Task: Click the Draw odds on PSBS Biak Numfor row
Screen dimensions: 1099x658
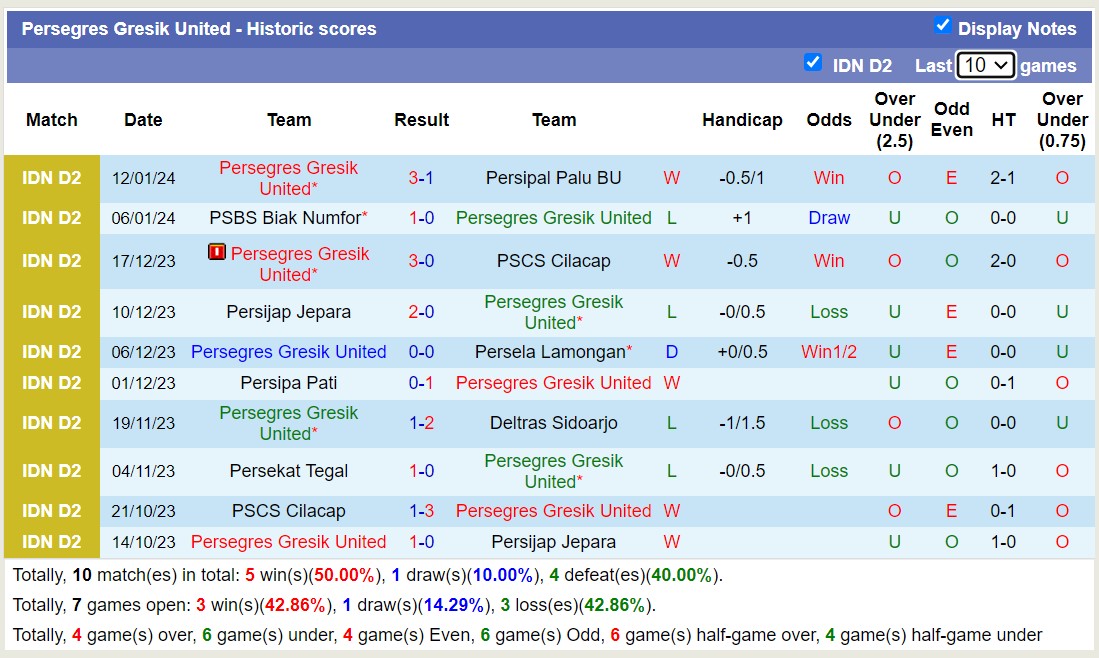Action: [828, 218]
